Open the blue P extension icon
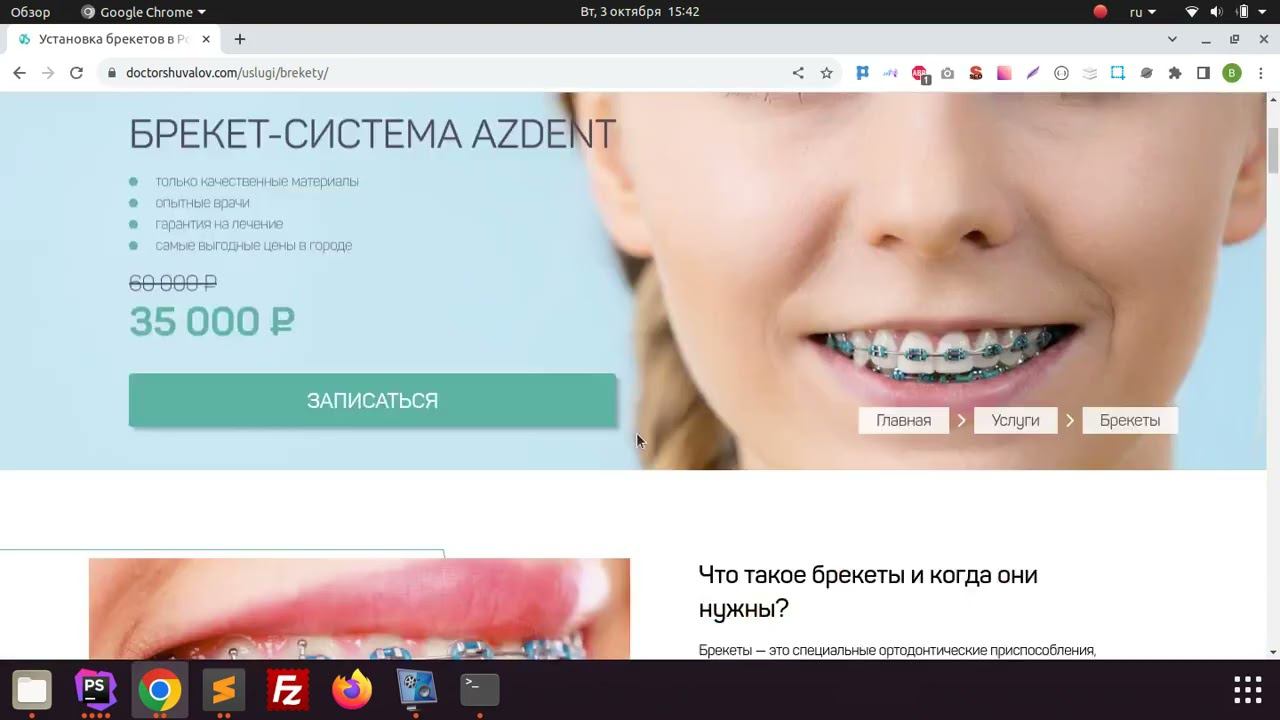The image size is (1280, 720). (862, 73)
